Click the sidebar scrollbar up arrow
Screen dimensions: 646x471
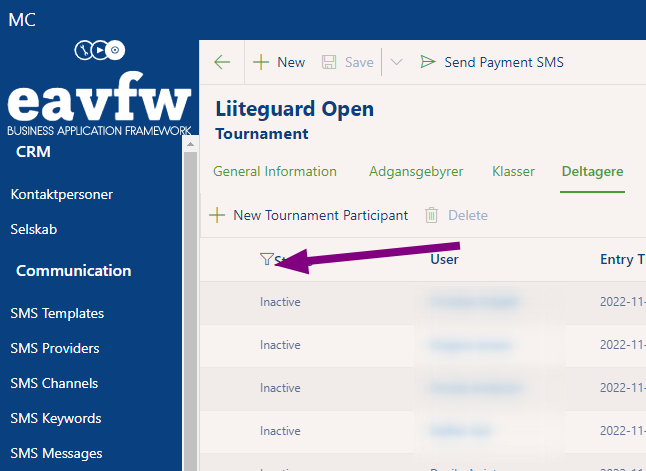click(190, 144)
